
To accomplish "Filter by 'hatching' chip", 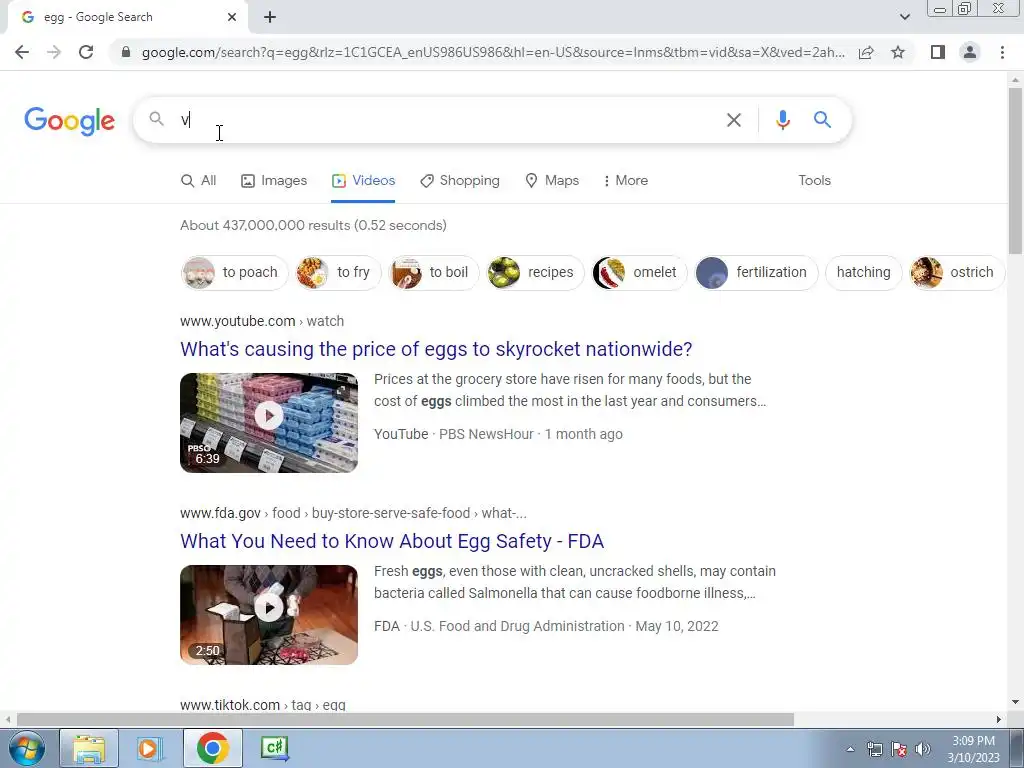I will [x=863, y=272].
